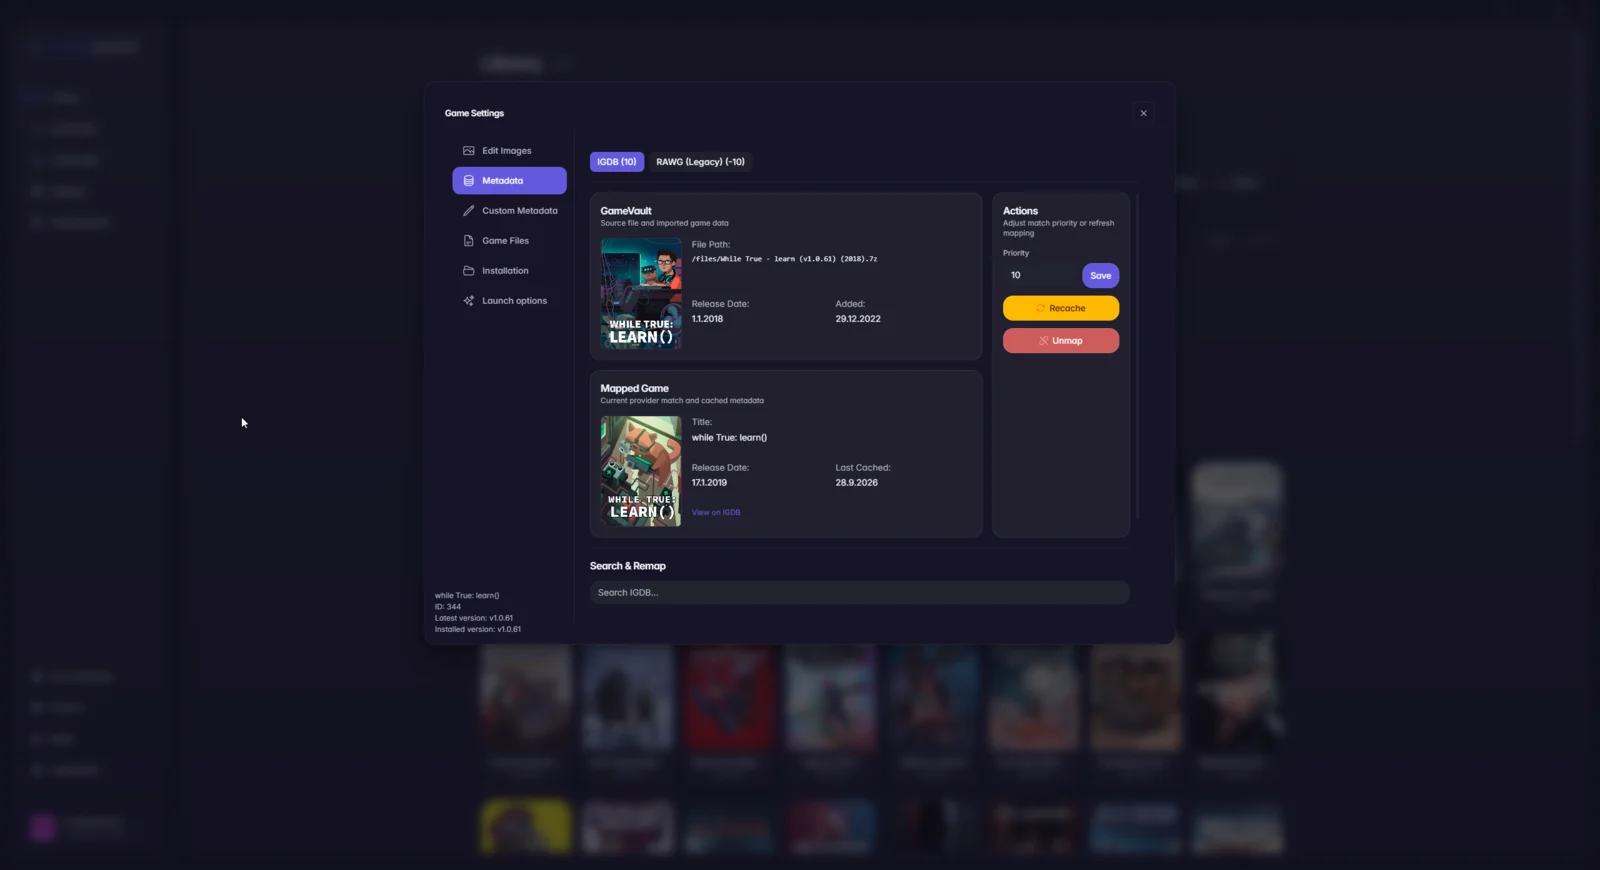Click the Launch options sparkle icon
The height and width of the screenshot is (870, 1600).
[468, 301]
